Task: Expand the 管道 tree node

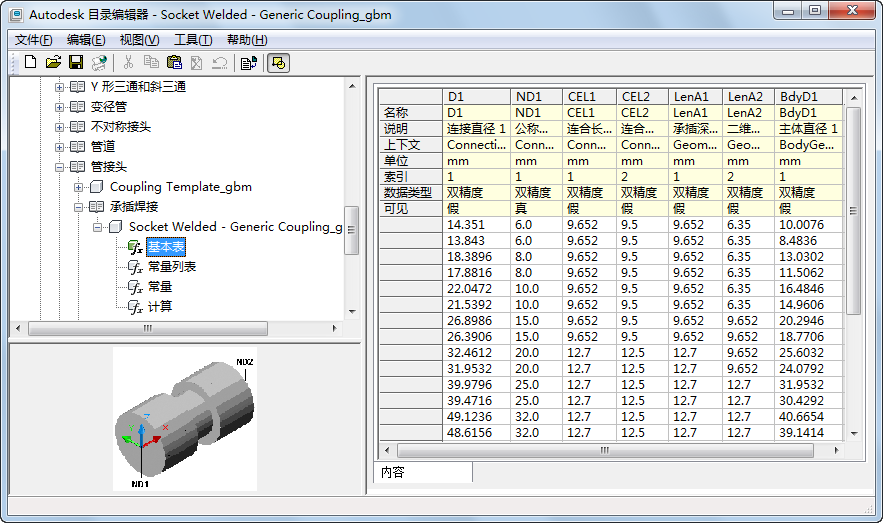Action: [x=59, y=147]
